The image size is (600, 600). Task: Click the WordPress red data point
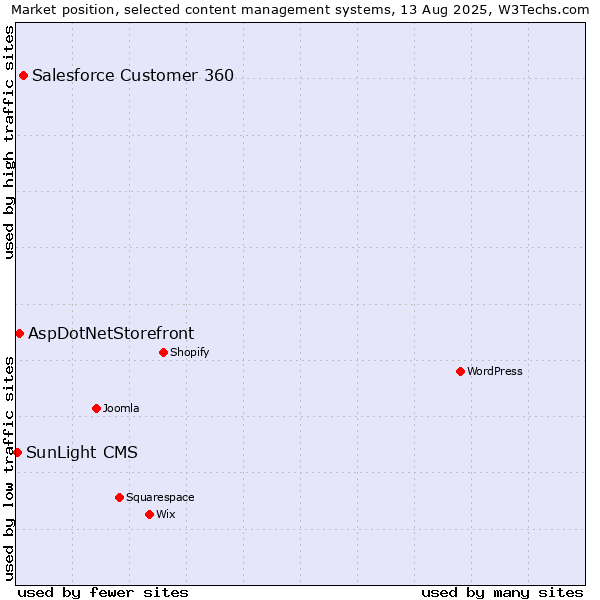click(460, 371)
